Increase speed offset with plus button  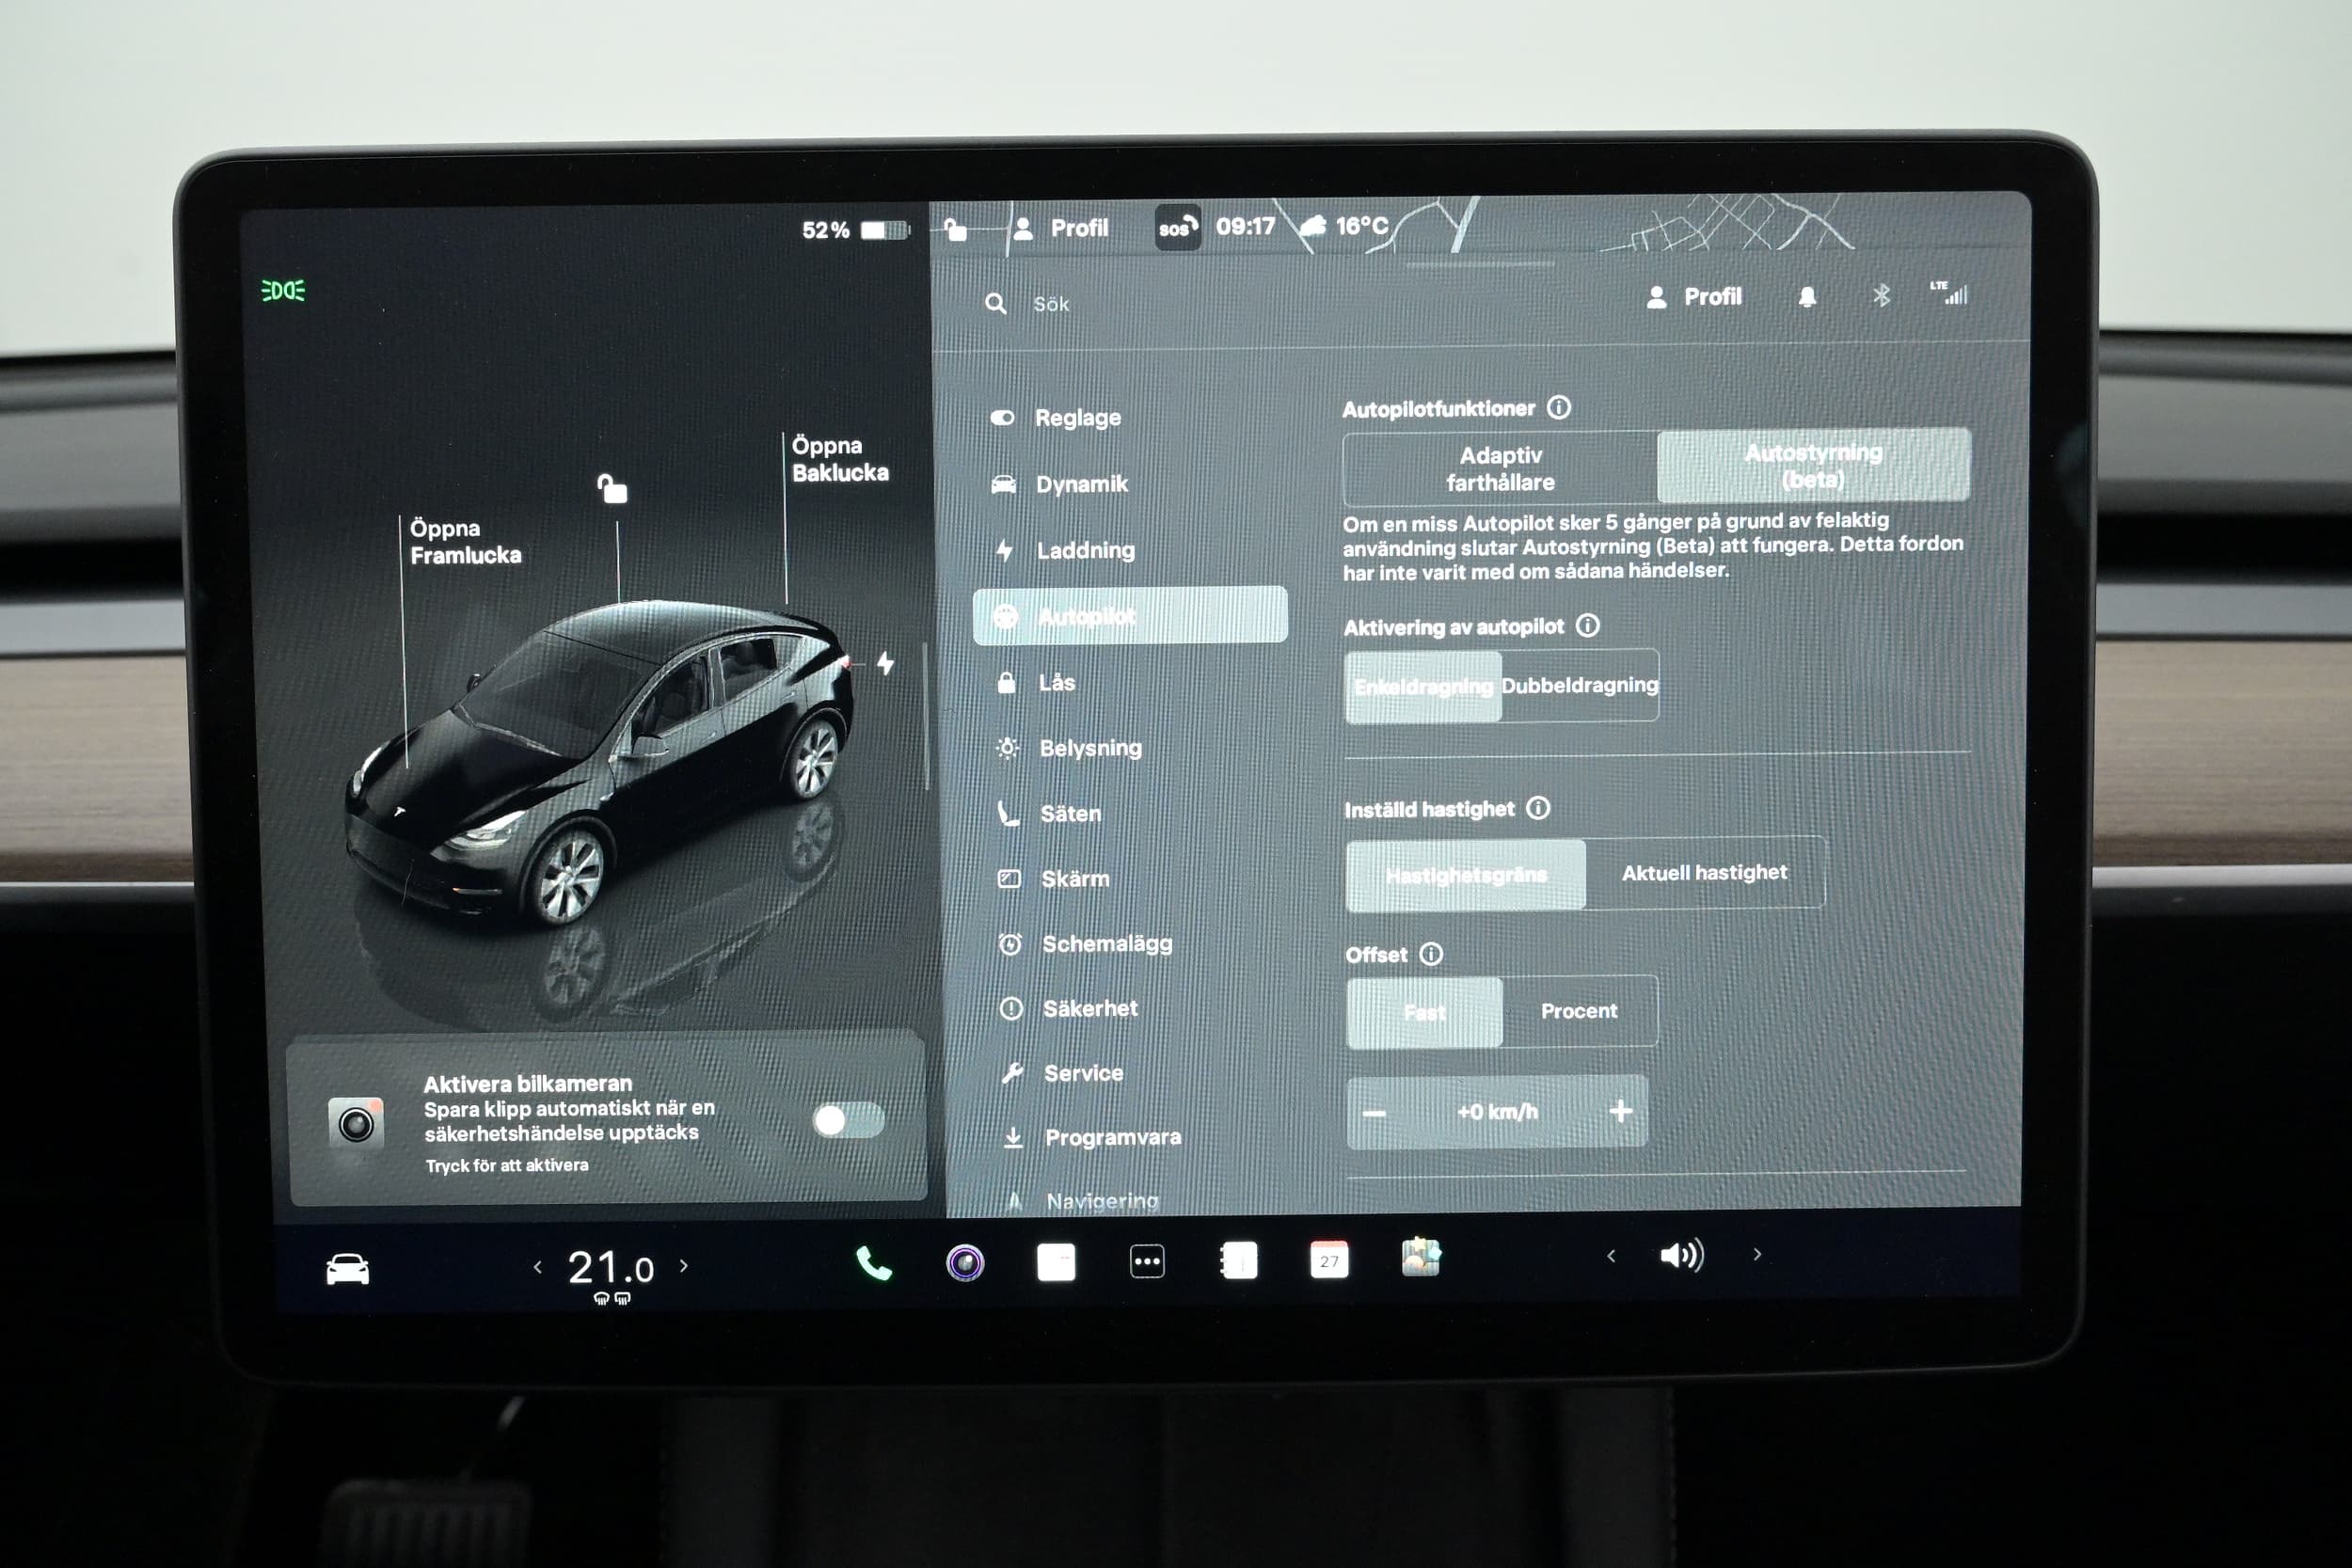pos(1621,1110)
